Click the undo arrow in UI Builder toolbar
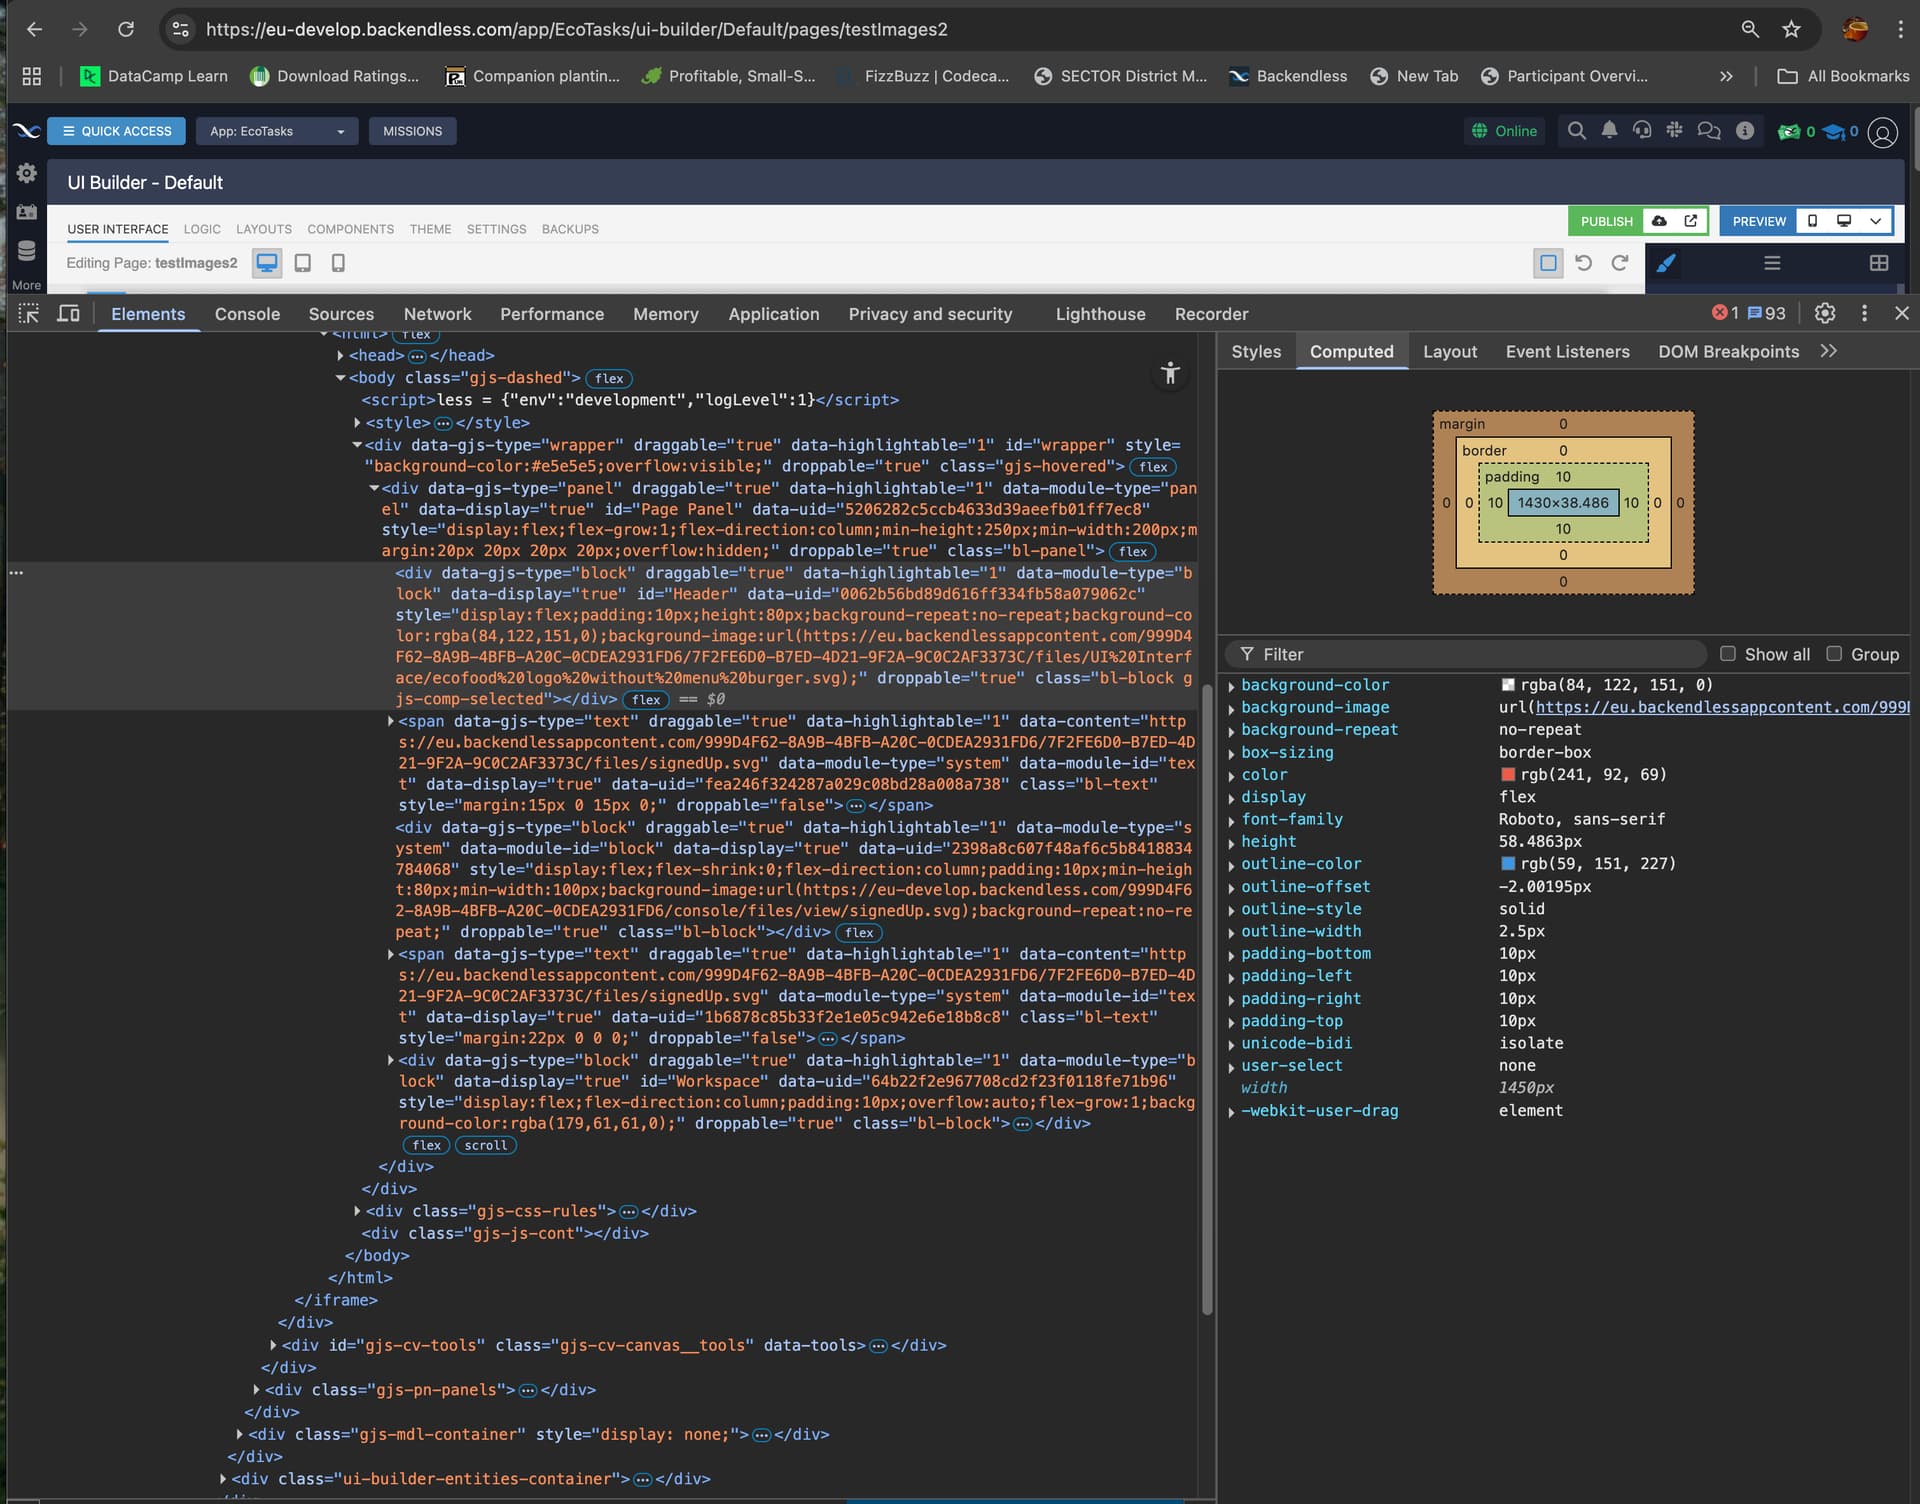This screenshot has height=1504, width=1920. [1583, 263]
